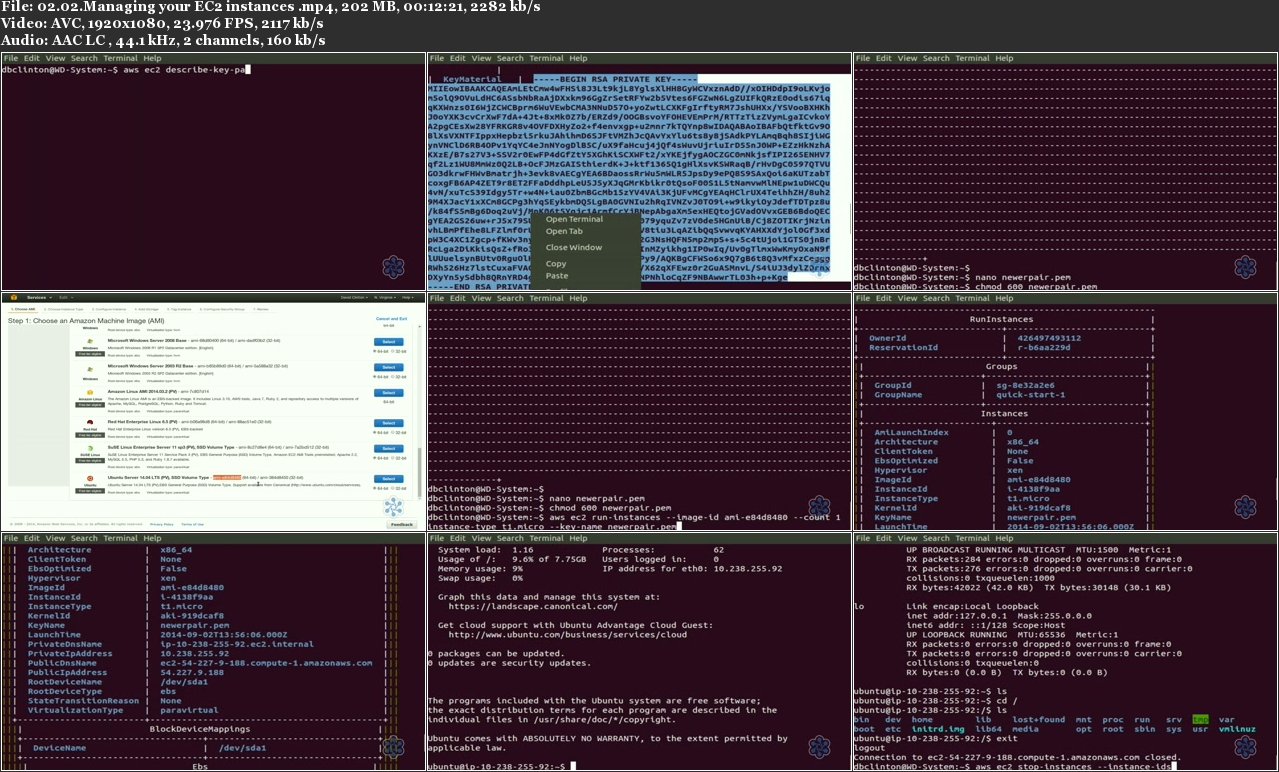Switch to the 3. Configure Instance step
This screenshot has height=772, width=1279.
pos(109,309)
